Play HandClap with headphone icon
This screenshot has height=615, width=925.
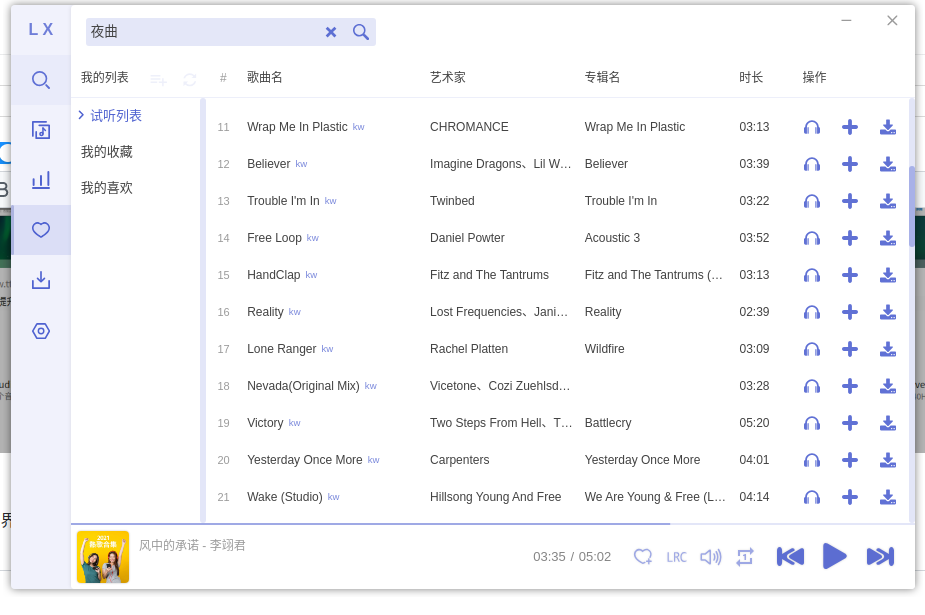pos(812,275)
